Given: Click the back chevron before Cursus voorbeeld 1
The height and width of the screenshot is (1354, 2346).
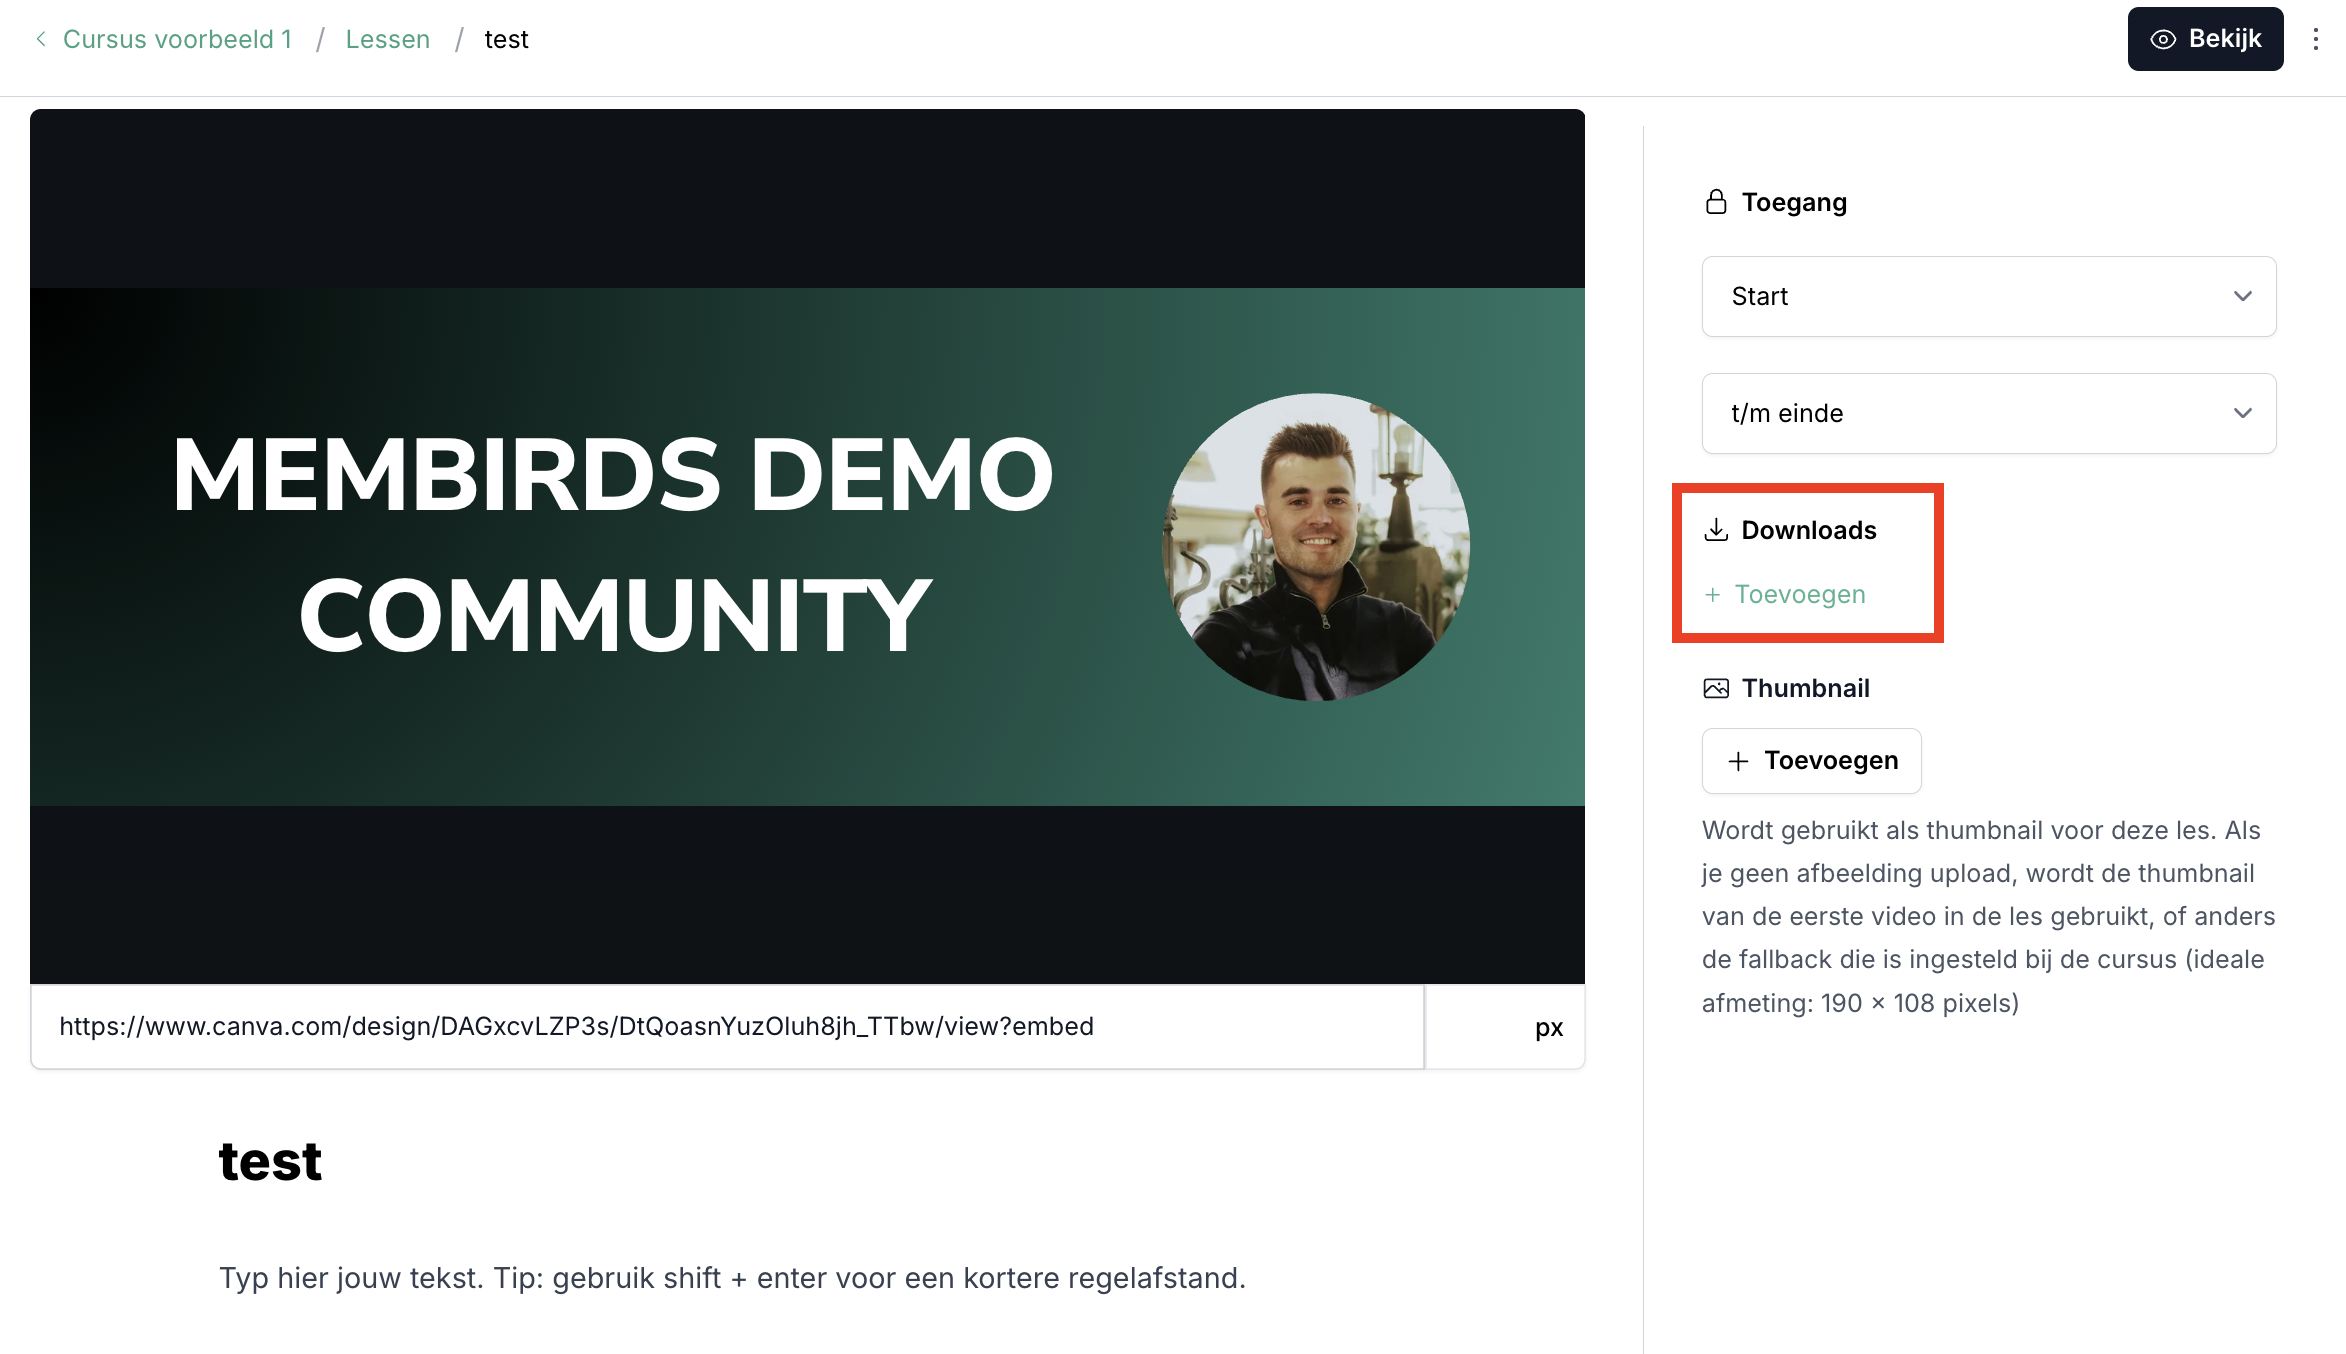Looking at the screenshot, I should tap(41, 39).
